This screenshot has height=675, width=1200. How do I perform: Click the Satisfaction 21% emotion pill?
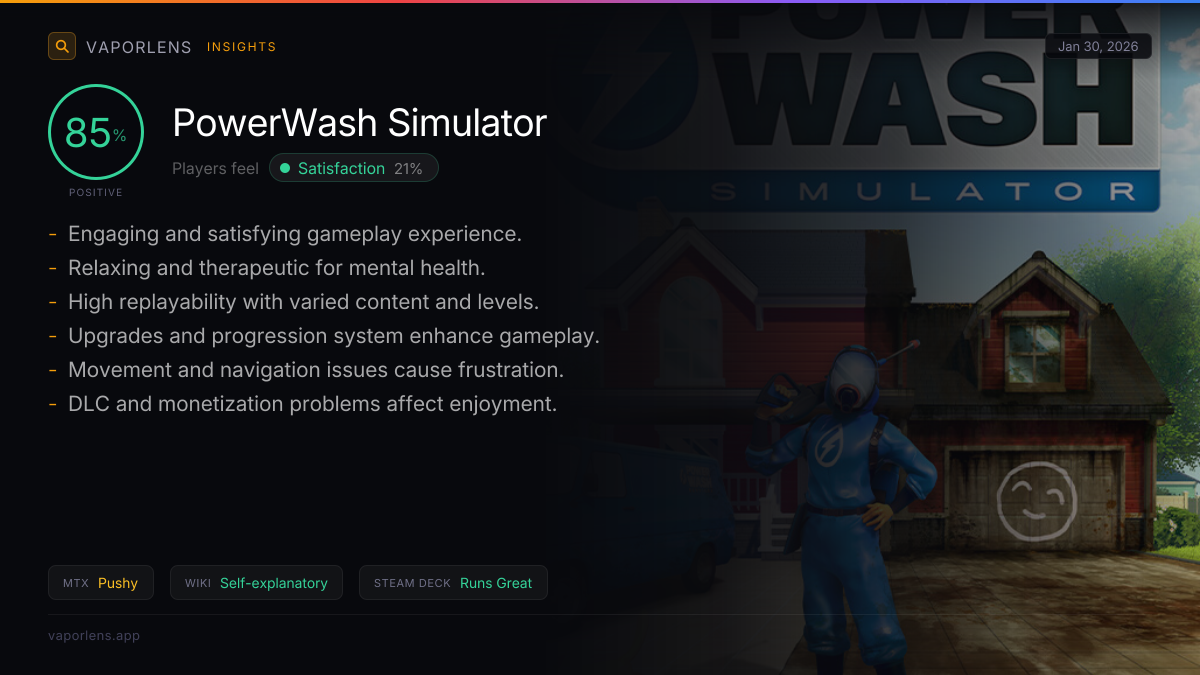[354, 168]
